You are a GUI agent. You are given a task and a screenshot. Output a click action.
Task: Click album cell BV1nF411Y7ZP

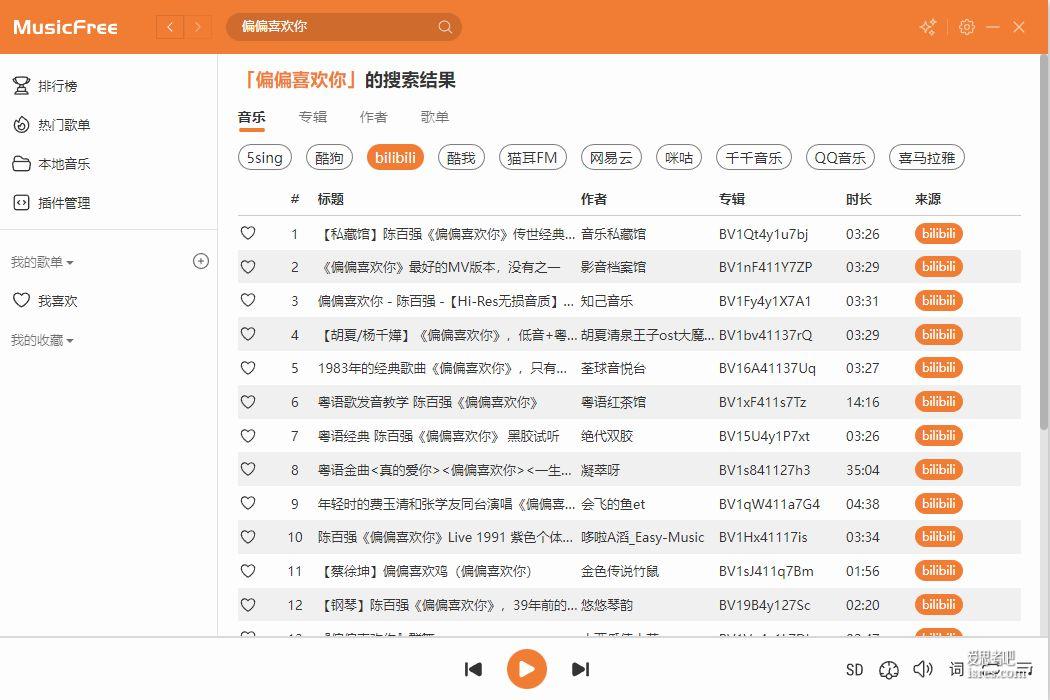pyautogui.click(x=765, y=267)
